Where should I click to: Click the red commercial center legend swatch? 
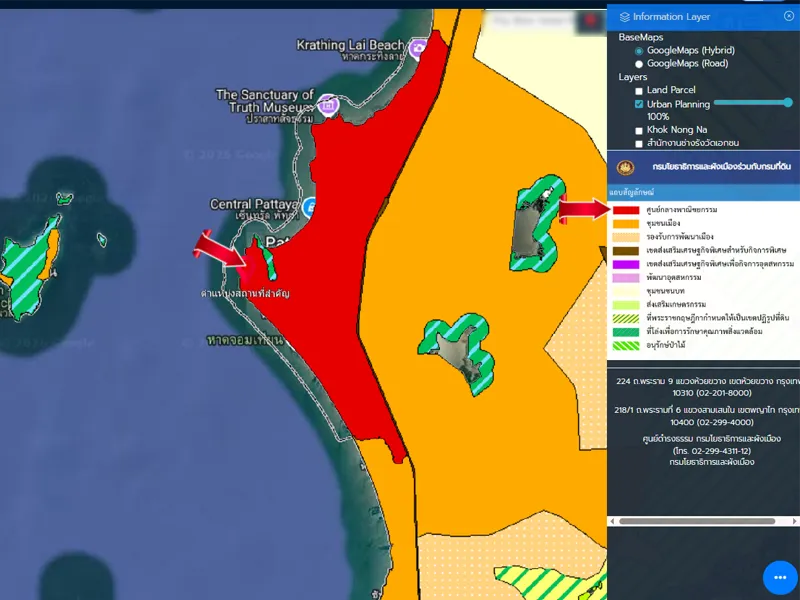[626, 210]
